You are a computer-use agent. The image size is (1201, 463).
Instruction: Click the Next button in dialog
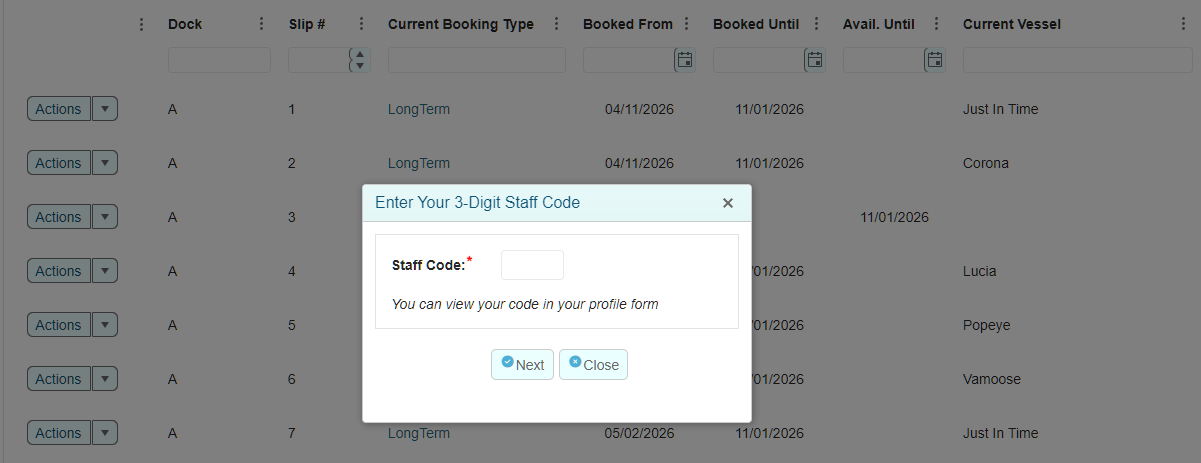tap(522, 364)
